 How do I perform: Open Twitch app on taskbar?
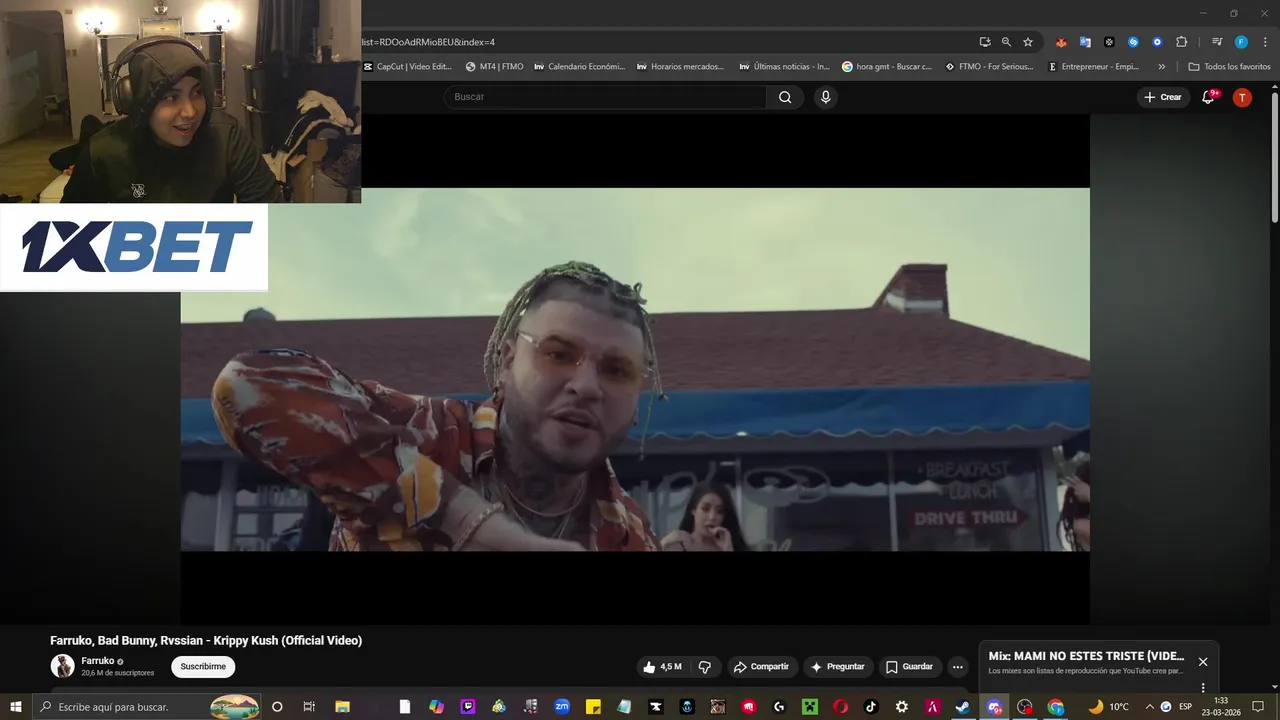[x=468, y=707]
